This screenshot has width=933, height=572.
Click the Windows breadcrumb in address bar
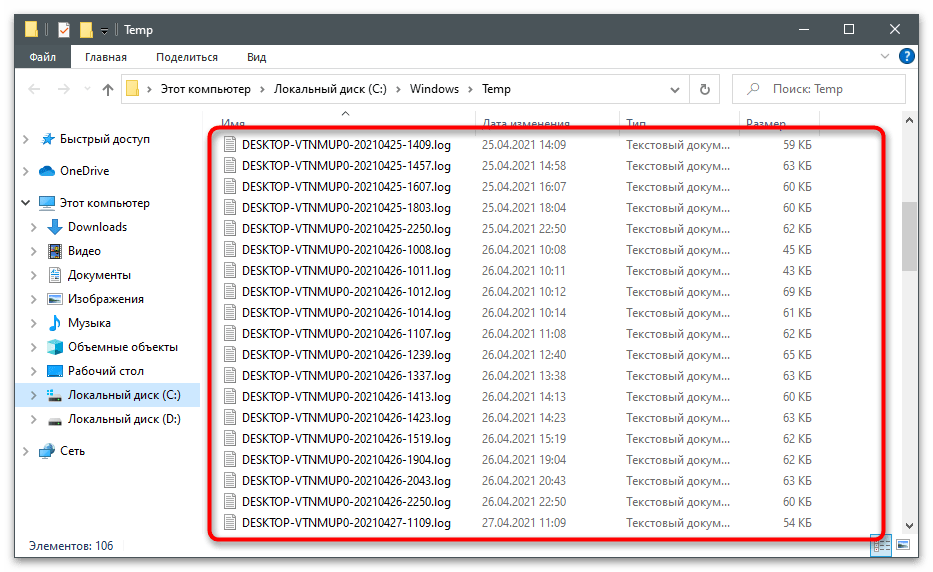tap(434, 89)
